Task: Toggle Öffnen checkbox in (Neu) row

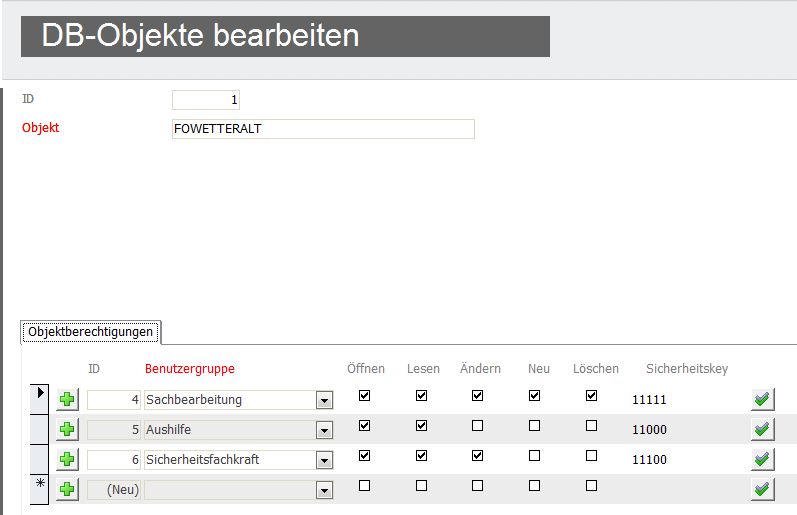Action: pyautogui.click(x=364, y=486)
